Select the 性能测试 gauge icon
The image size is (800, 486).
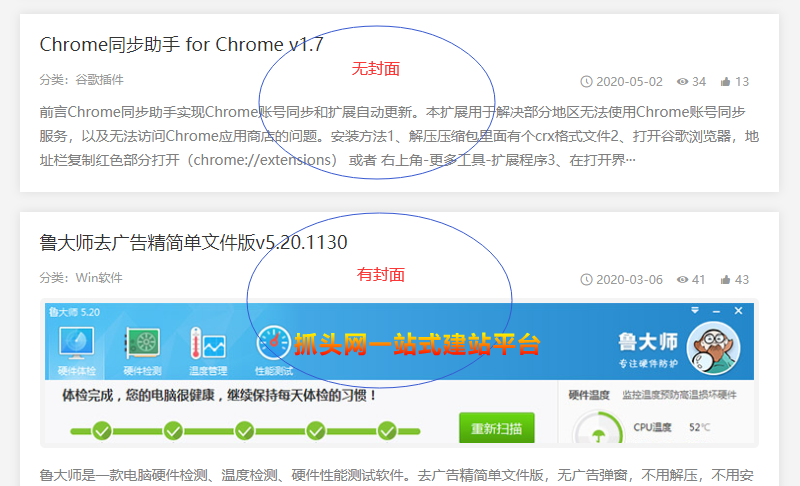[x=273, y=343]
